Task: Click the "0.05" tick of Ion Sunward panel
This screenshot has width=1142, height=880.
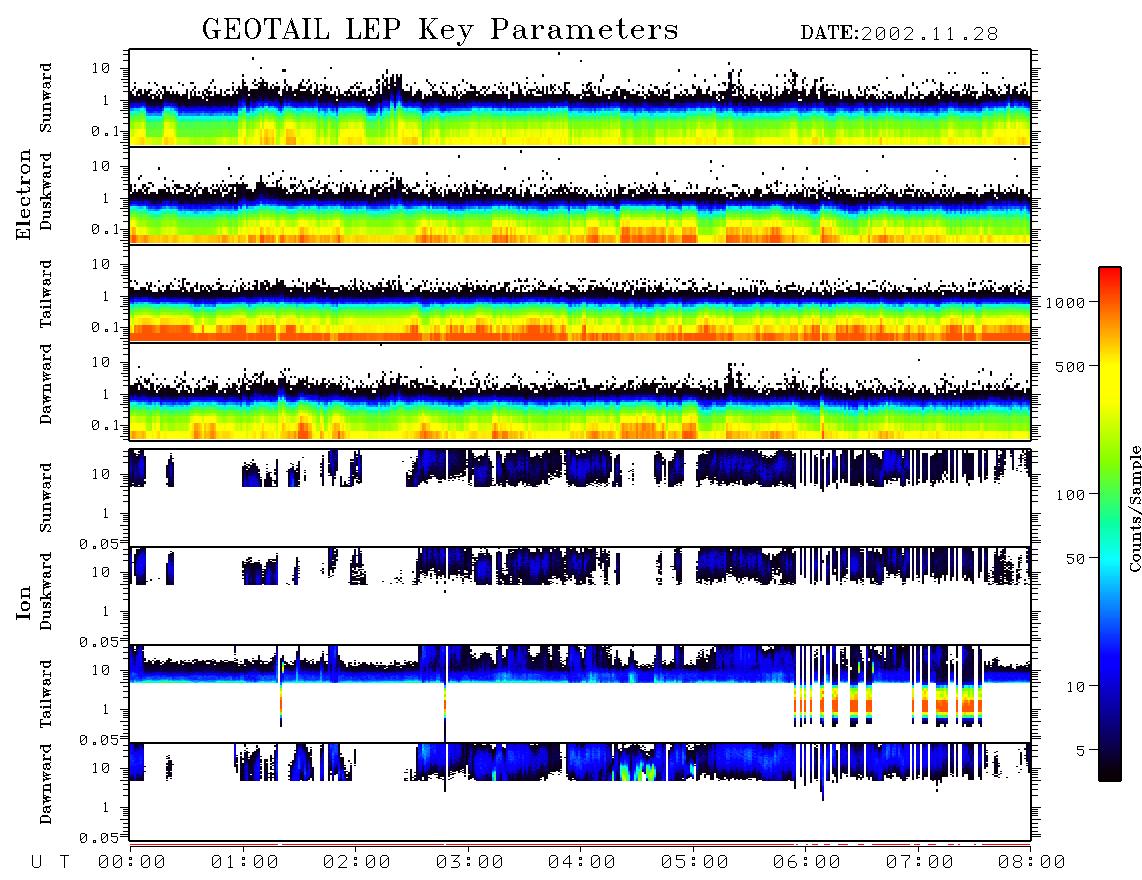Action: (x=99, y=544)
